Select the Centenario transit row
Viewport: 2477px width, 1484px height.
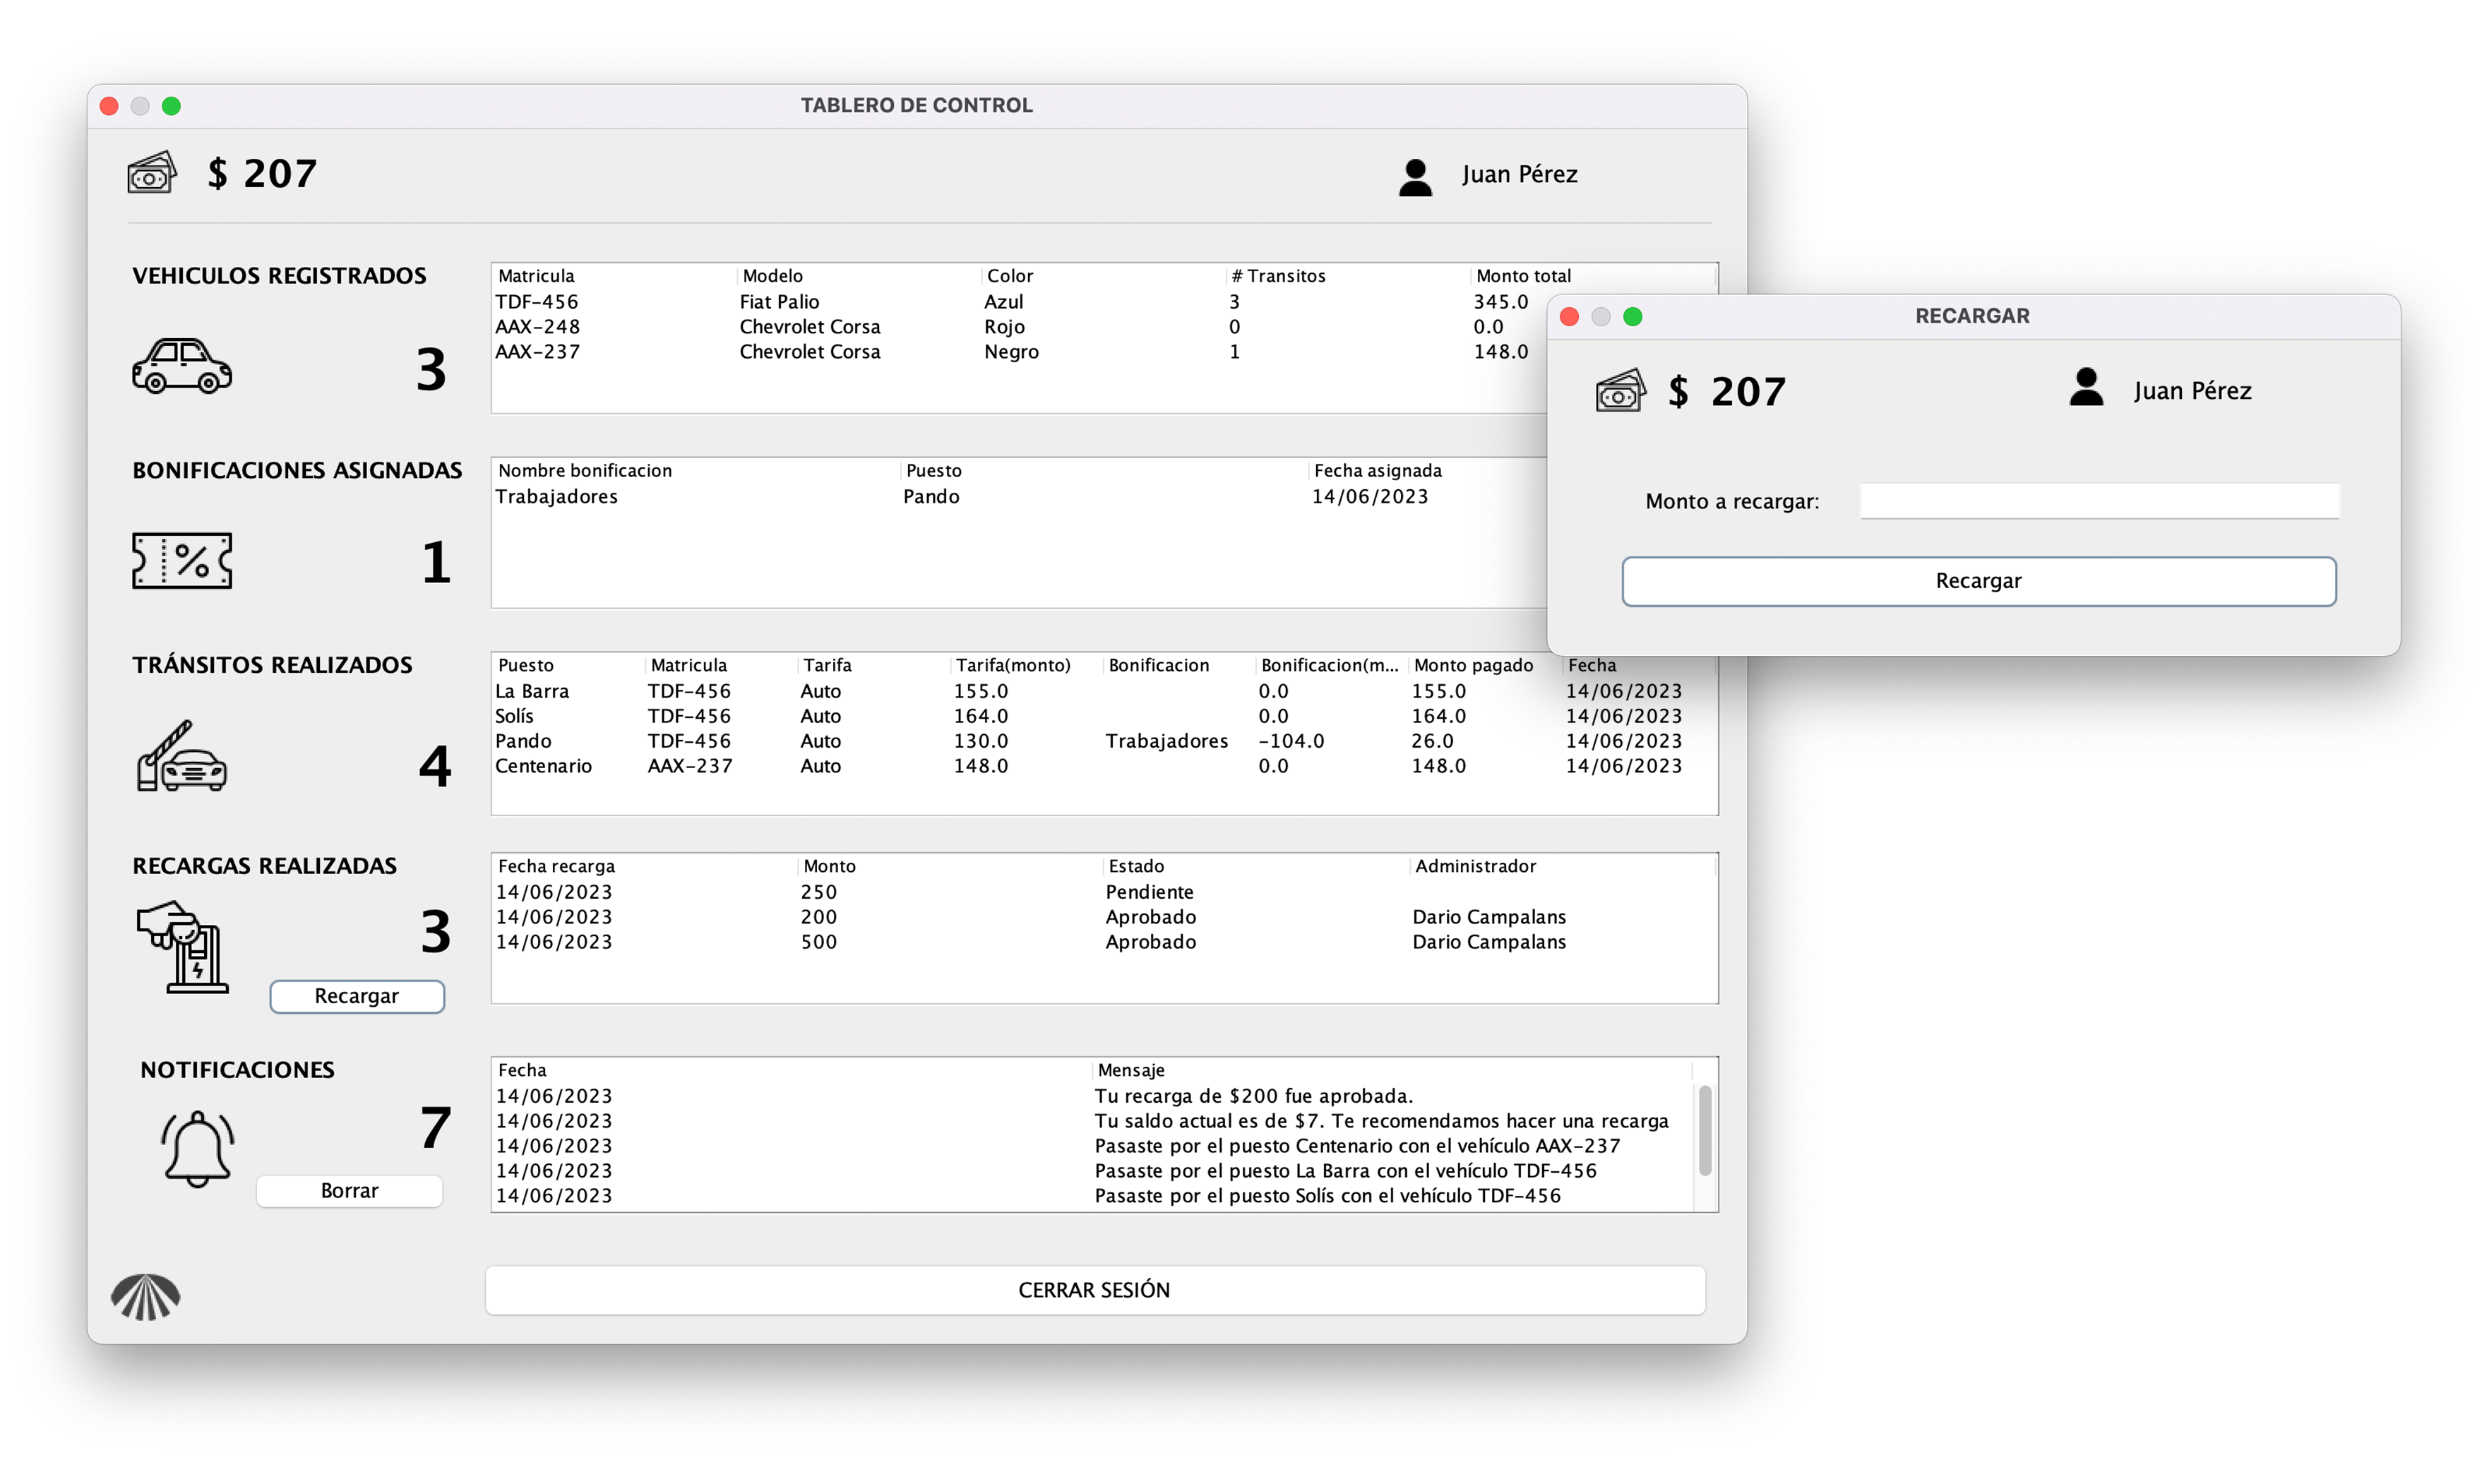point(1104,767)
